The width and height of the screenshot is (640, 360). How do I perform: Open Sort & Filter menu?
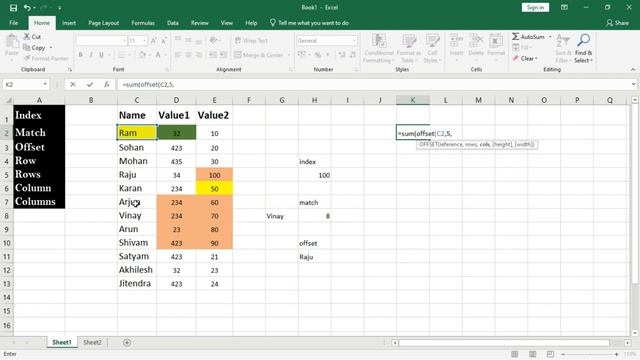pos(563,49)
